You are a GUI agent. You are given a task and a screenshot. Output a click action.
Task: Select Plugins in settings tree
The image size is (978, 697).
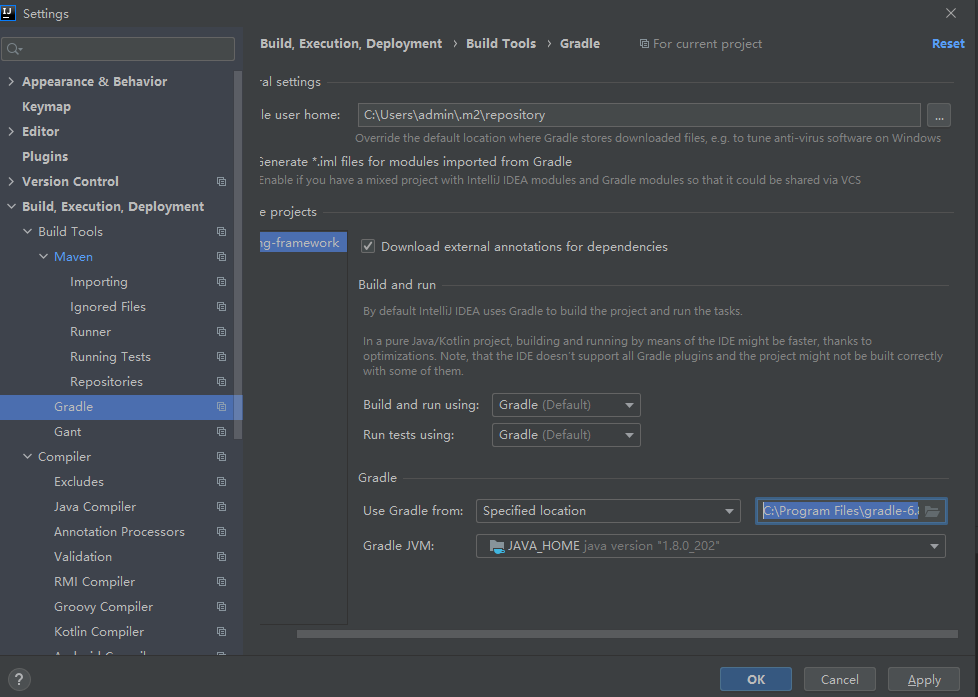tap(45, 157)
